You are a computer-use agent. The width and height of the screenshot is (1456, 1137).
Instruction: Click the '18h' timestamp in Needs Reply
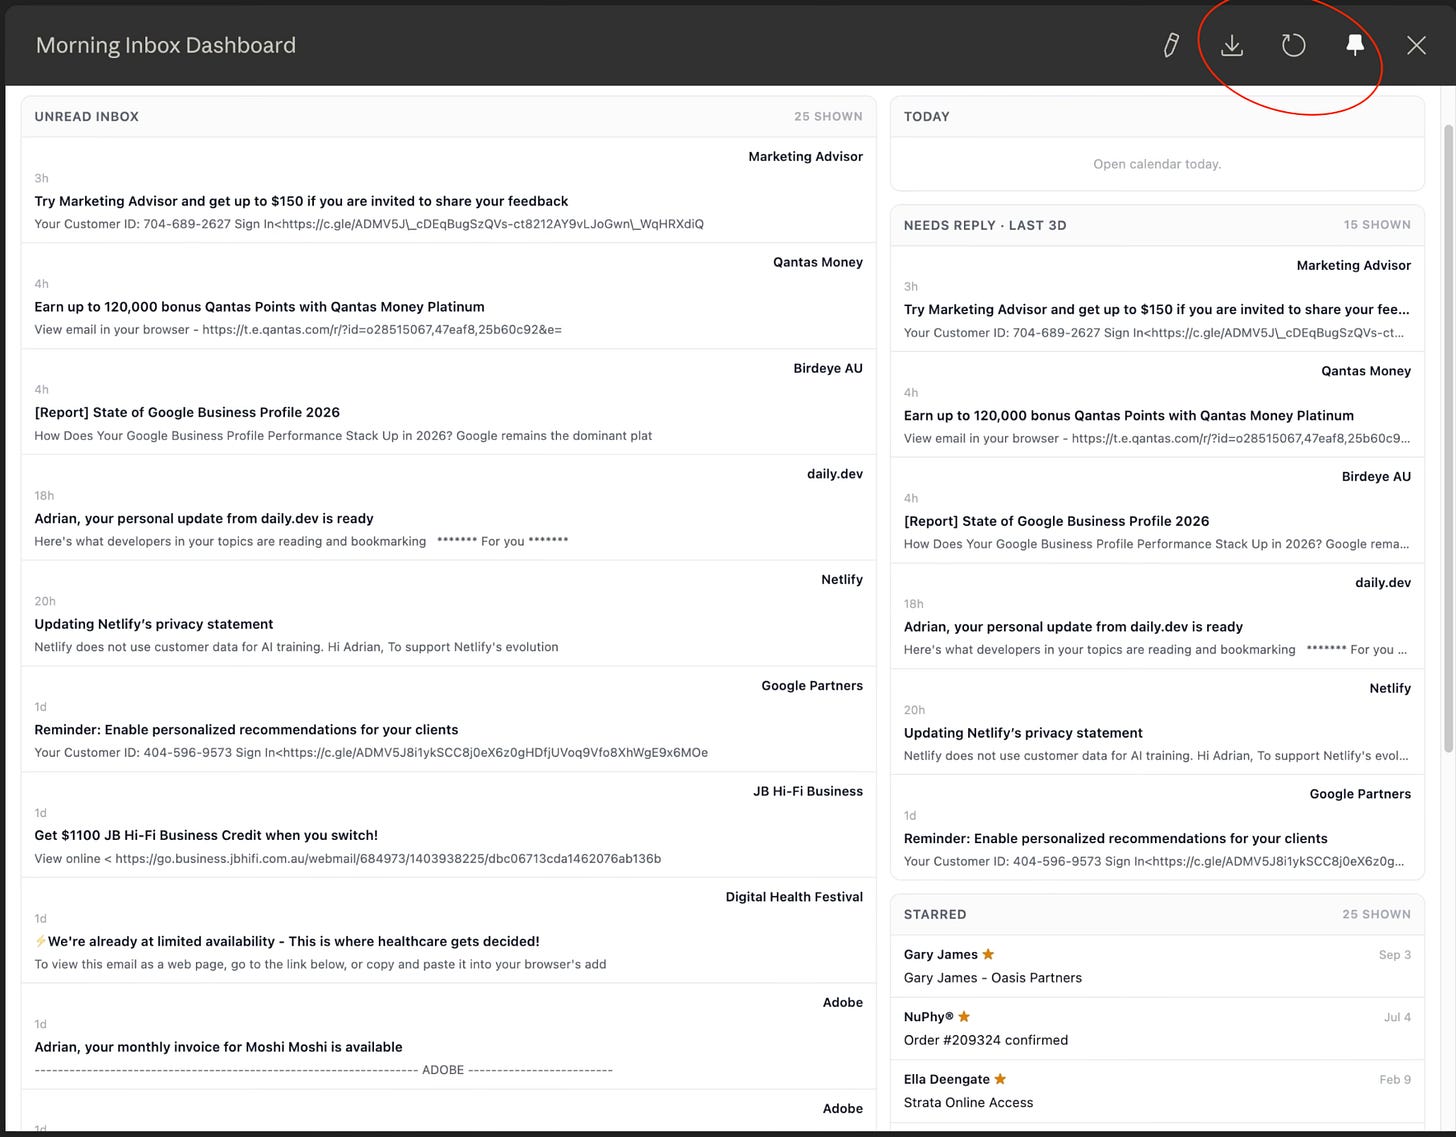(914, 604)
